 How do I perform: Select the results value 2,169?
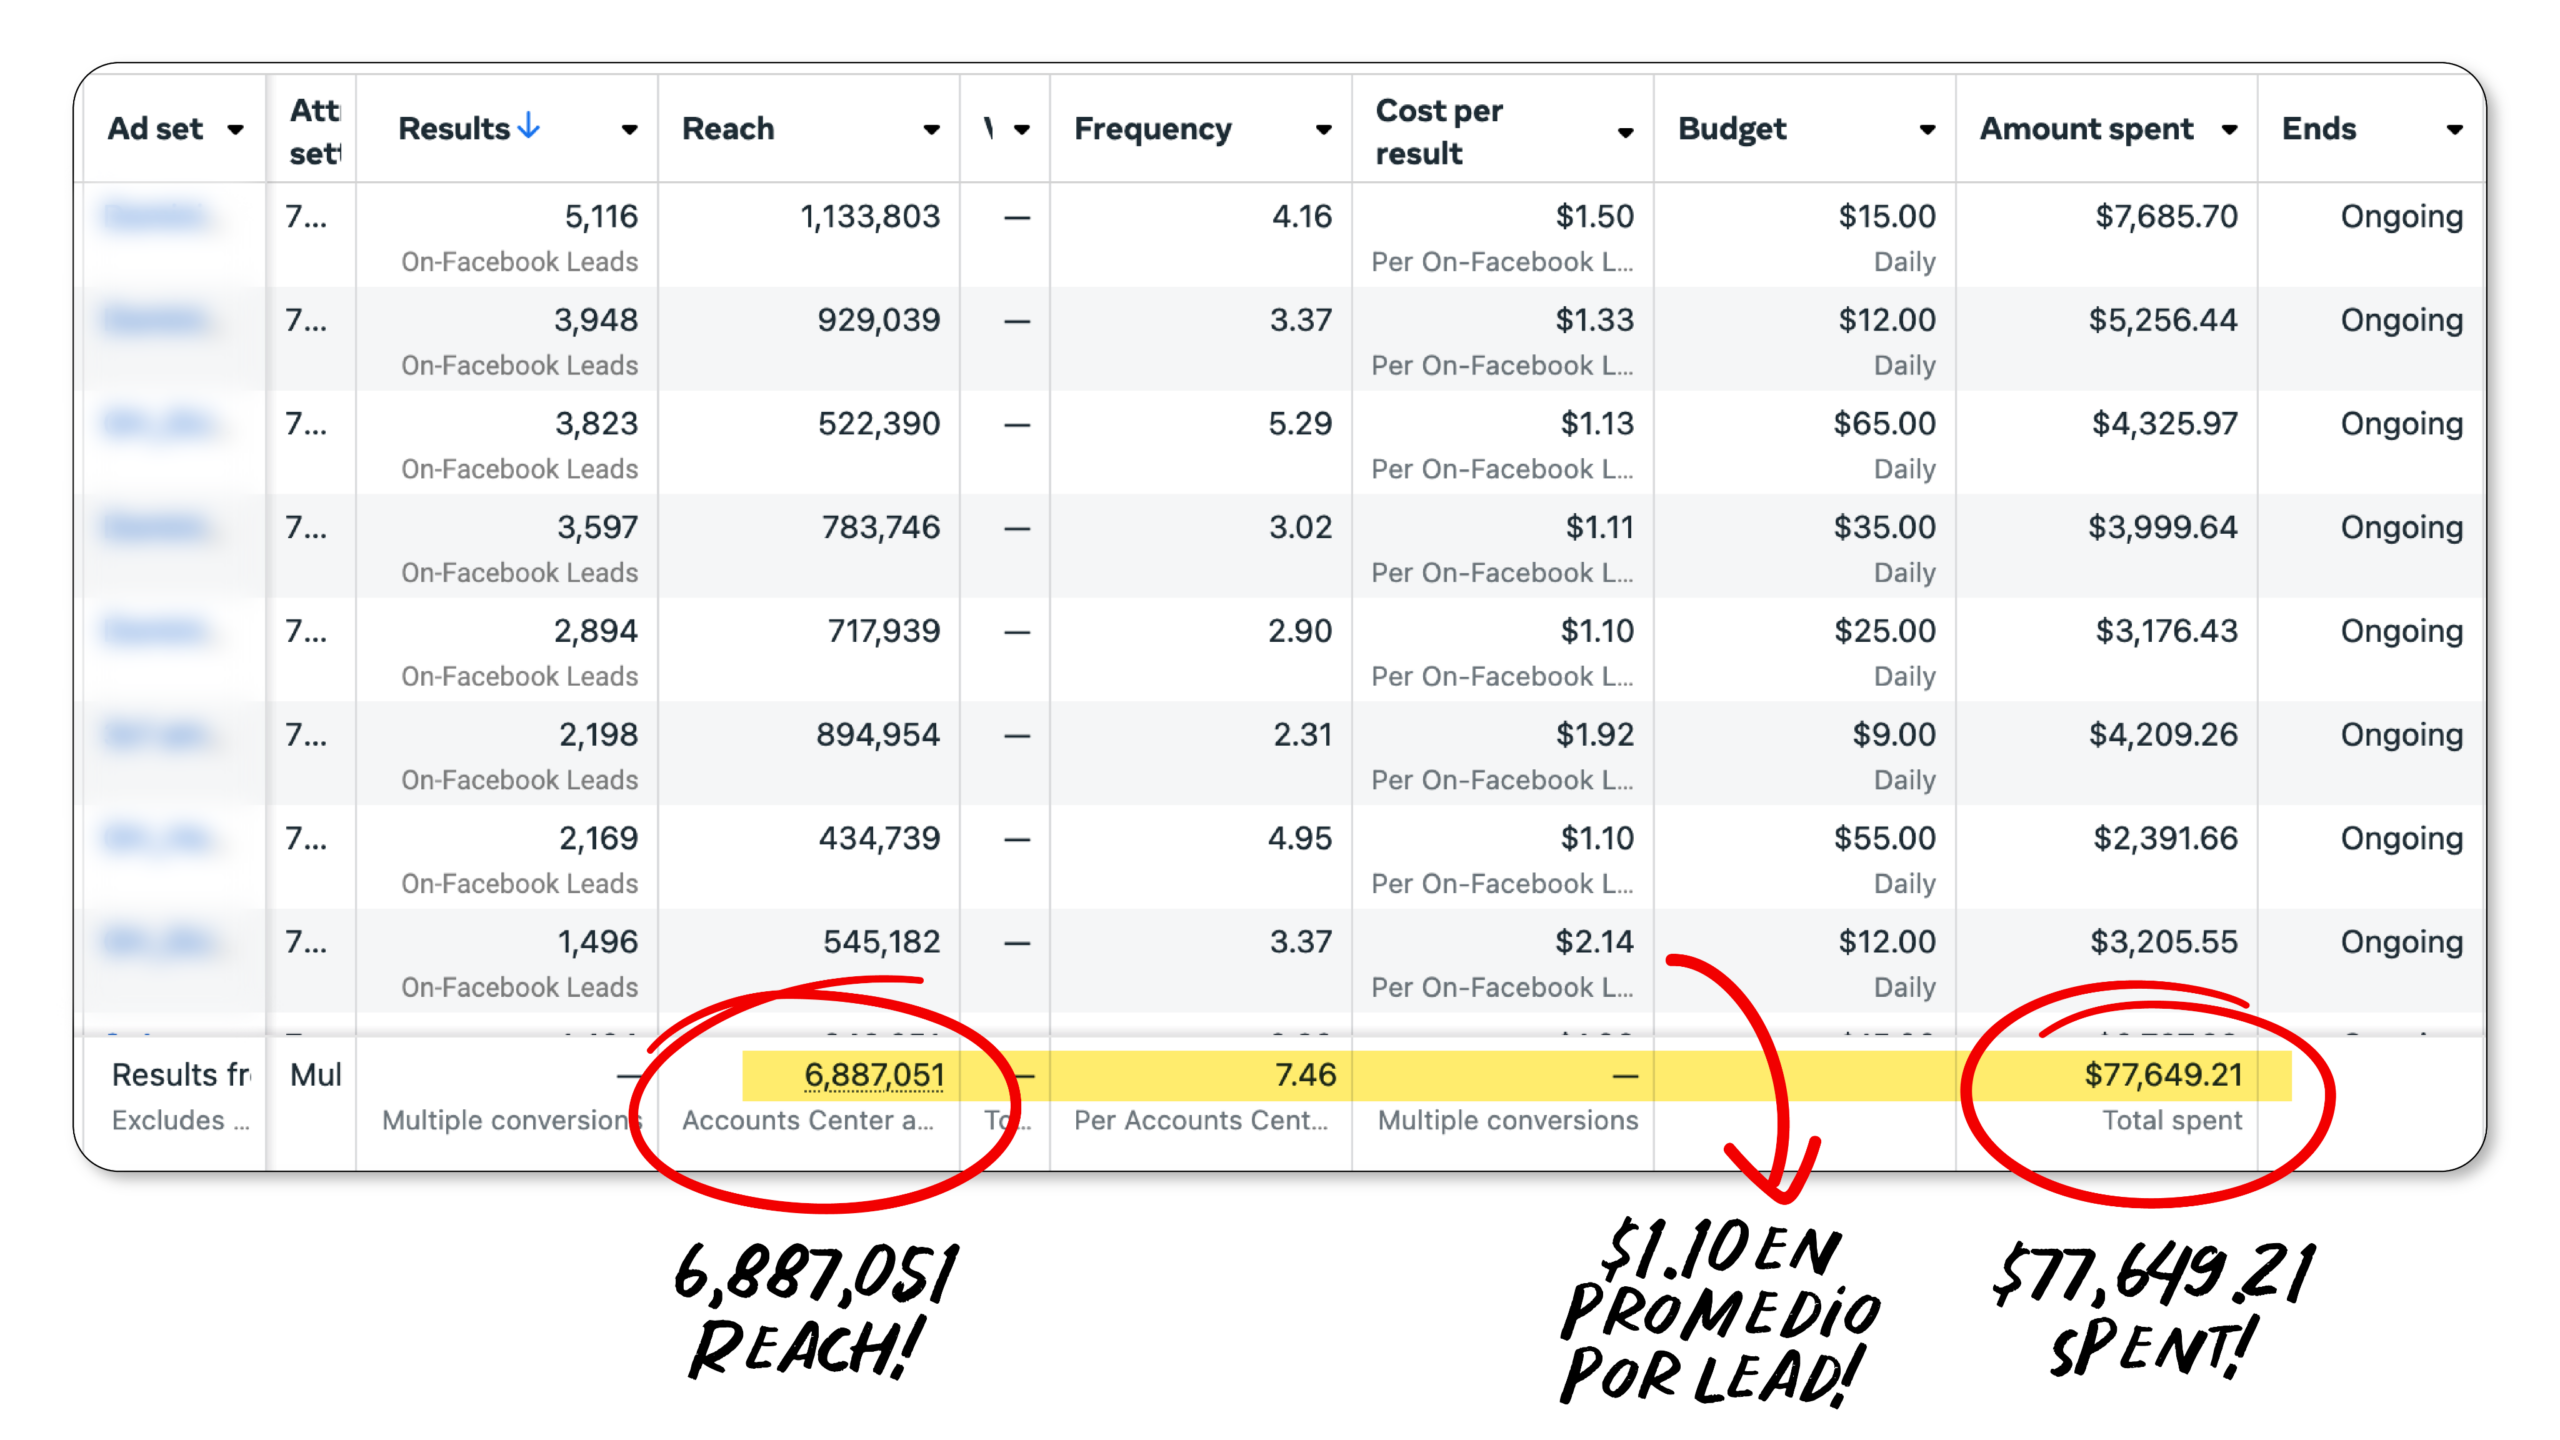598,838
